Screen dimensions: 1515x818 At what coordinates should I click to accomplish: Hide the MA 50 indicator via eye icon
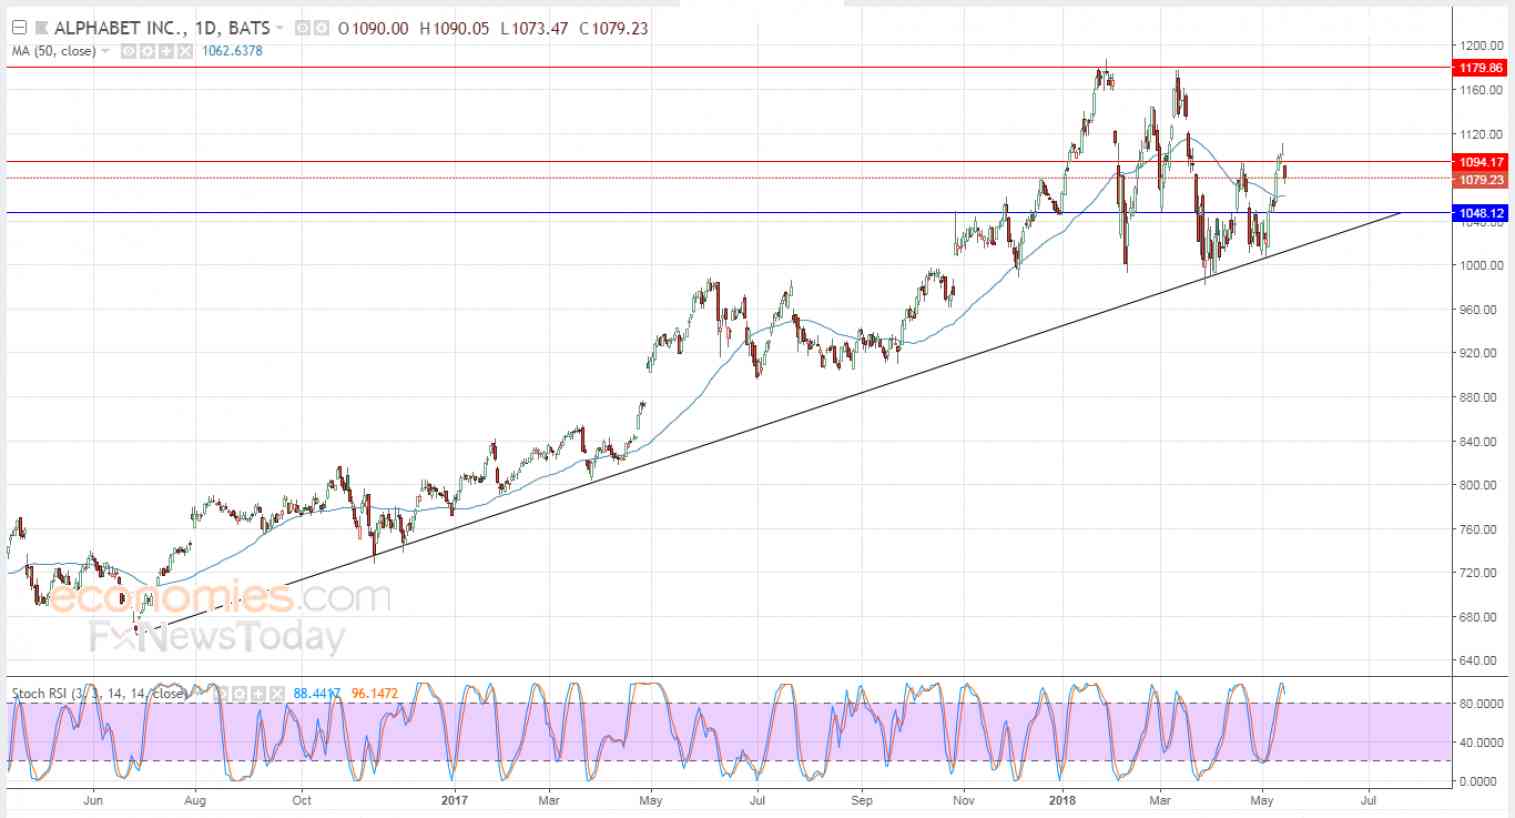pyautogui.click(x=129, y=51)
